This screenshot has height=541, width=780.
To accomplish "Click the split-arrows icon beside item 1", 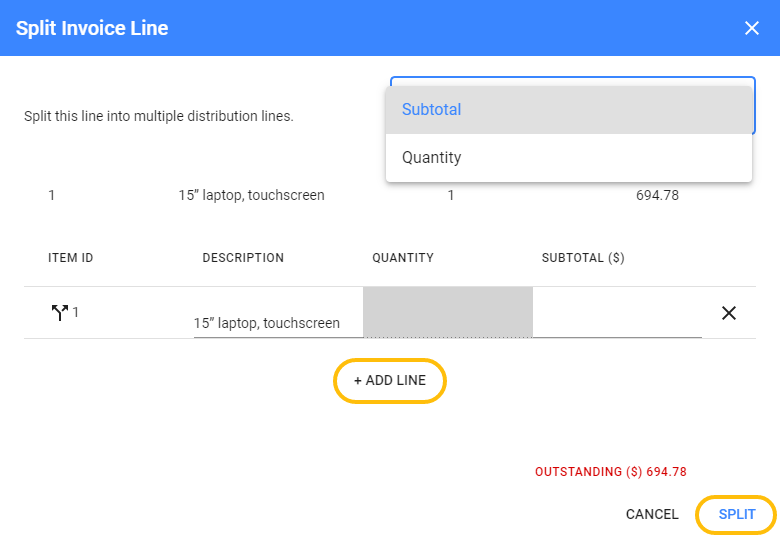I will [x=59, y=312].
